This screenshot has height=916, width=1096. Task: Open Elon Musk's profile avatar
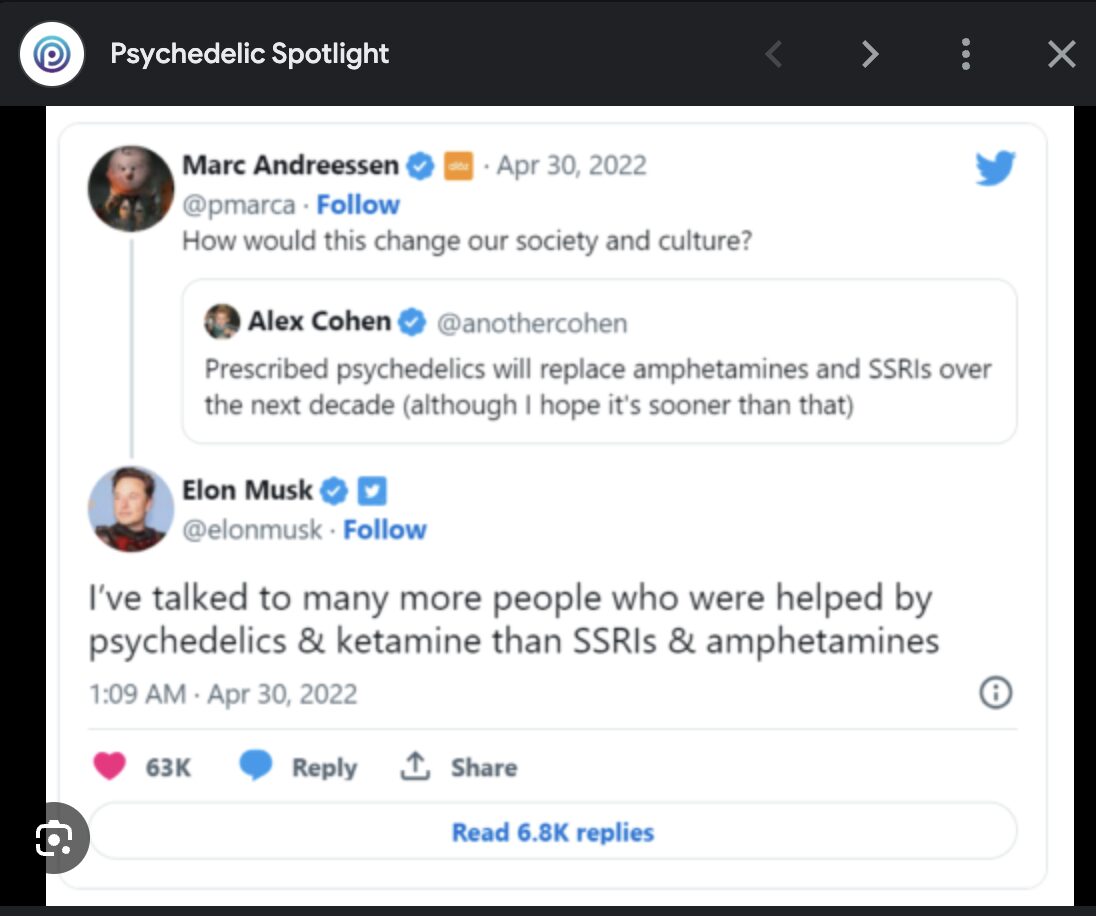click(x=131, y=509)
